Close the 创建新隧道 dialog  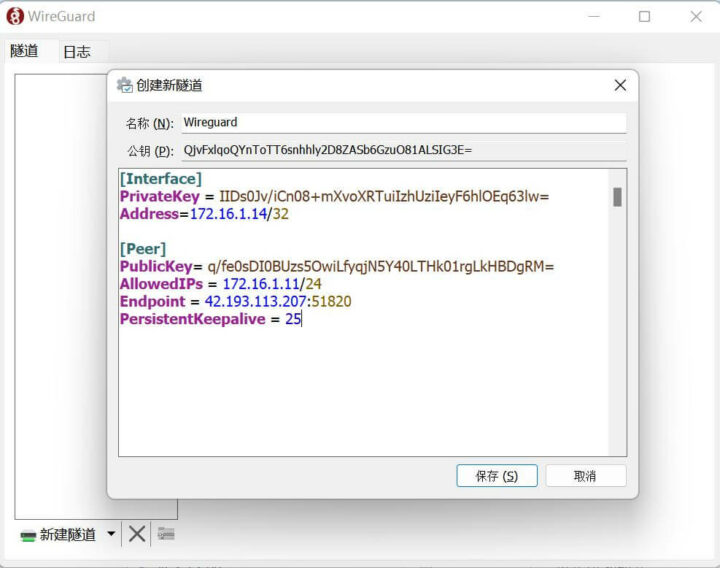point(620,85)
